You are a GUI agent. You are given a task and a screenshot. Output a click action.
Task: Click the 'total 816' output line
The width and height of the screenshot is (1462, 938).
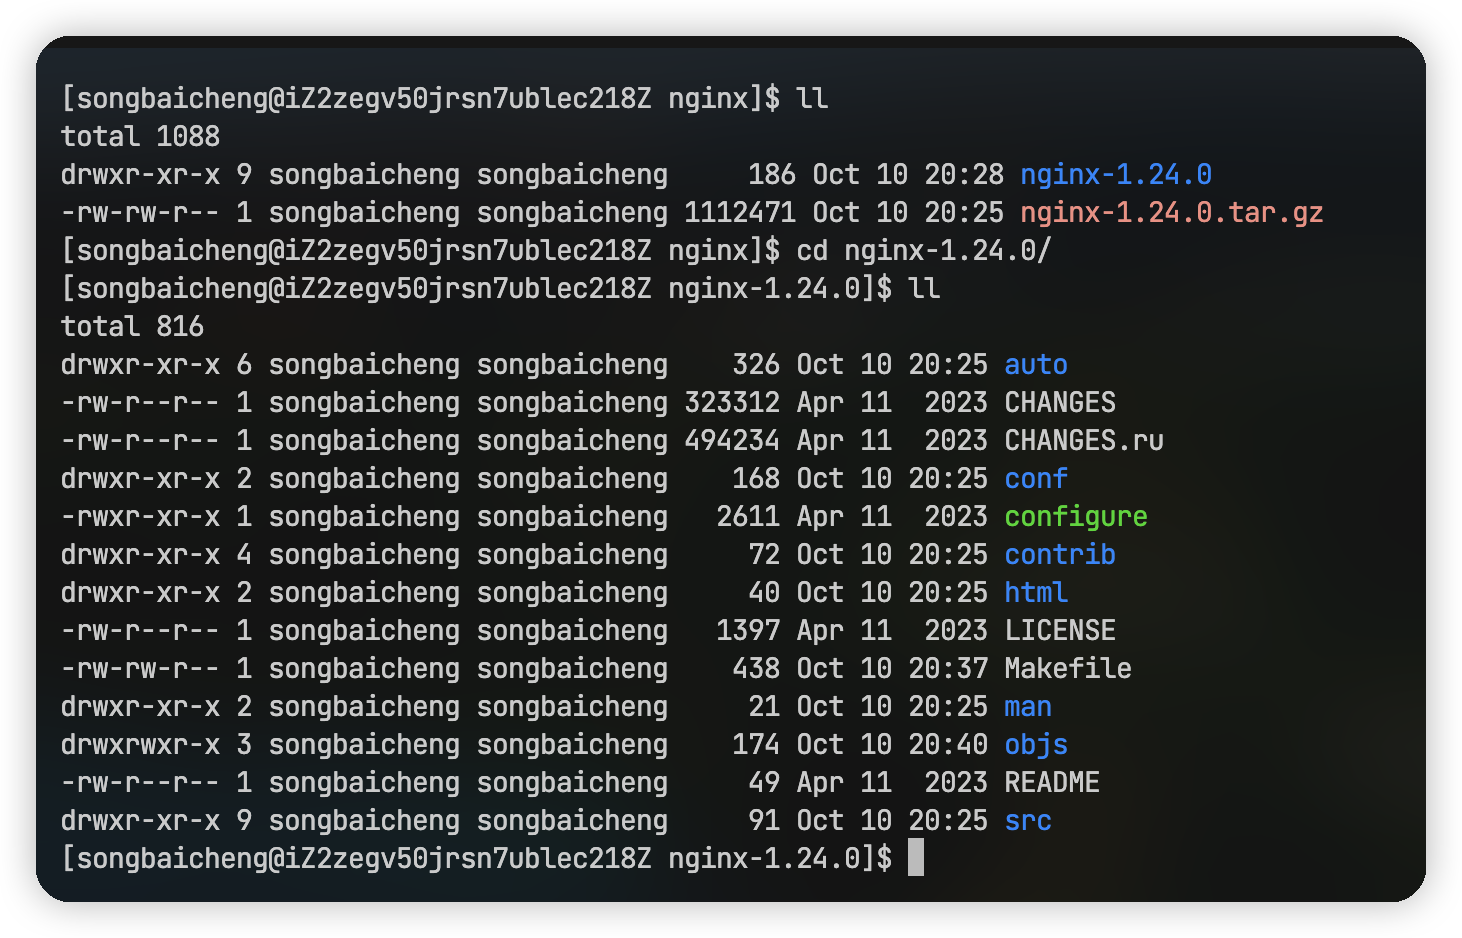click(132, 326)
